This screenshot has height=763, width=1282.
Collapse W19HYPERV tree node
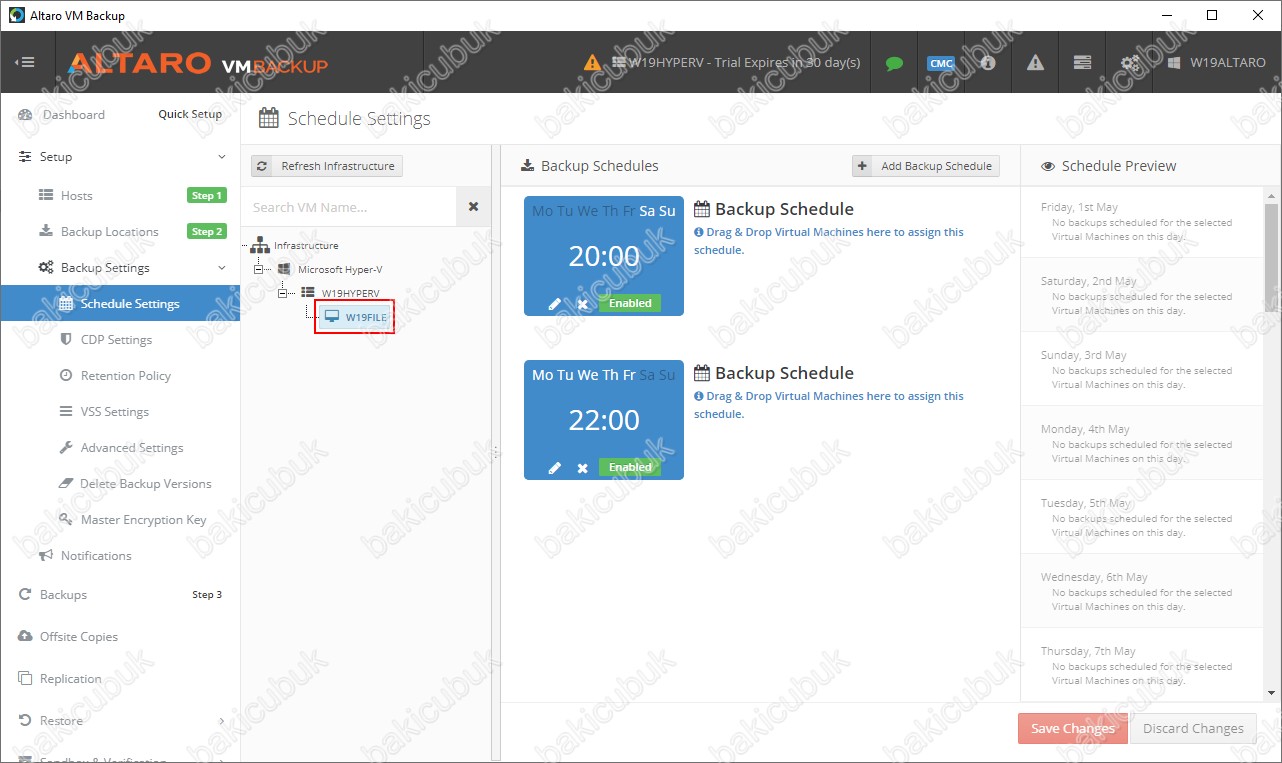[283, 293]
